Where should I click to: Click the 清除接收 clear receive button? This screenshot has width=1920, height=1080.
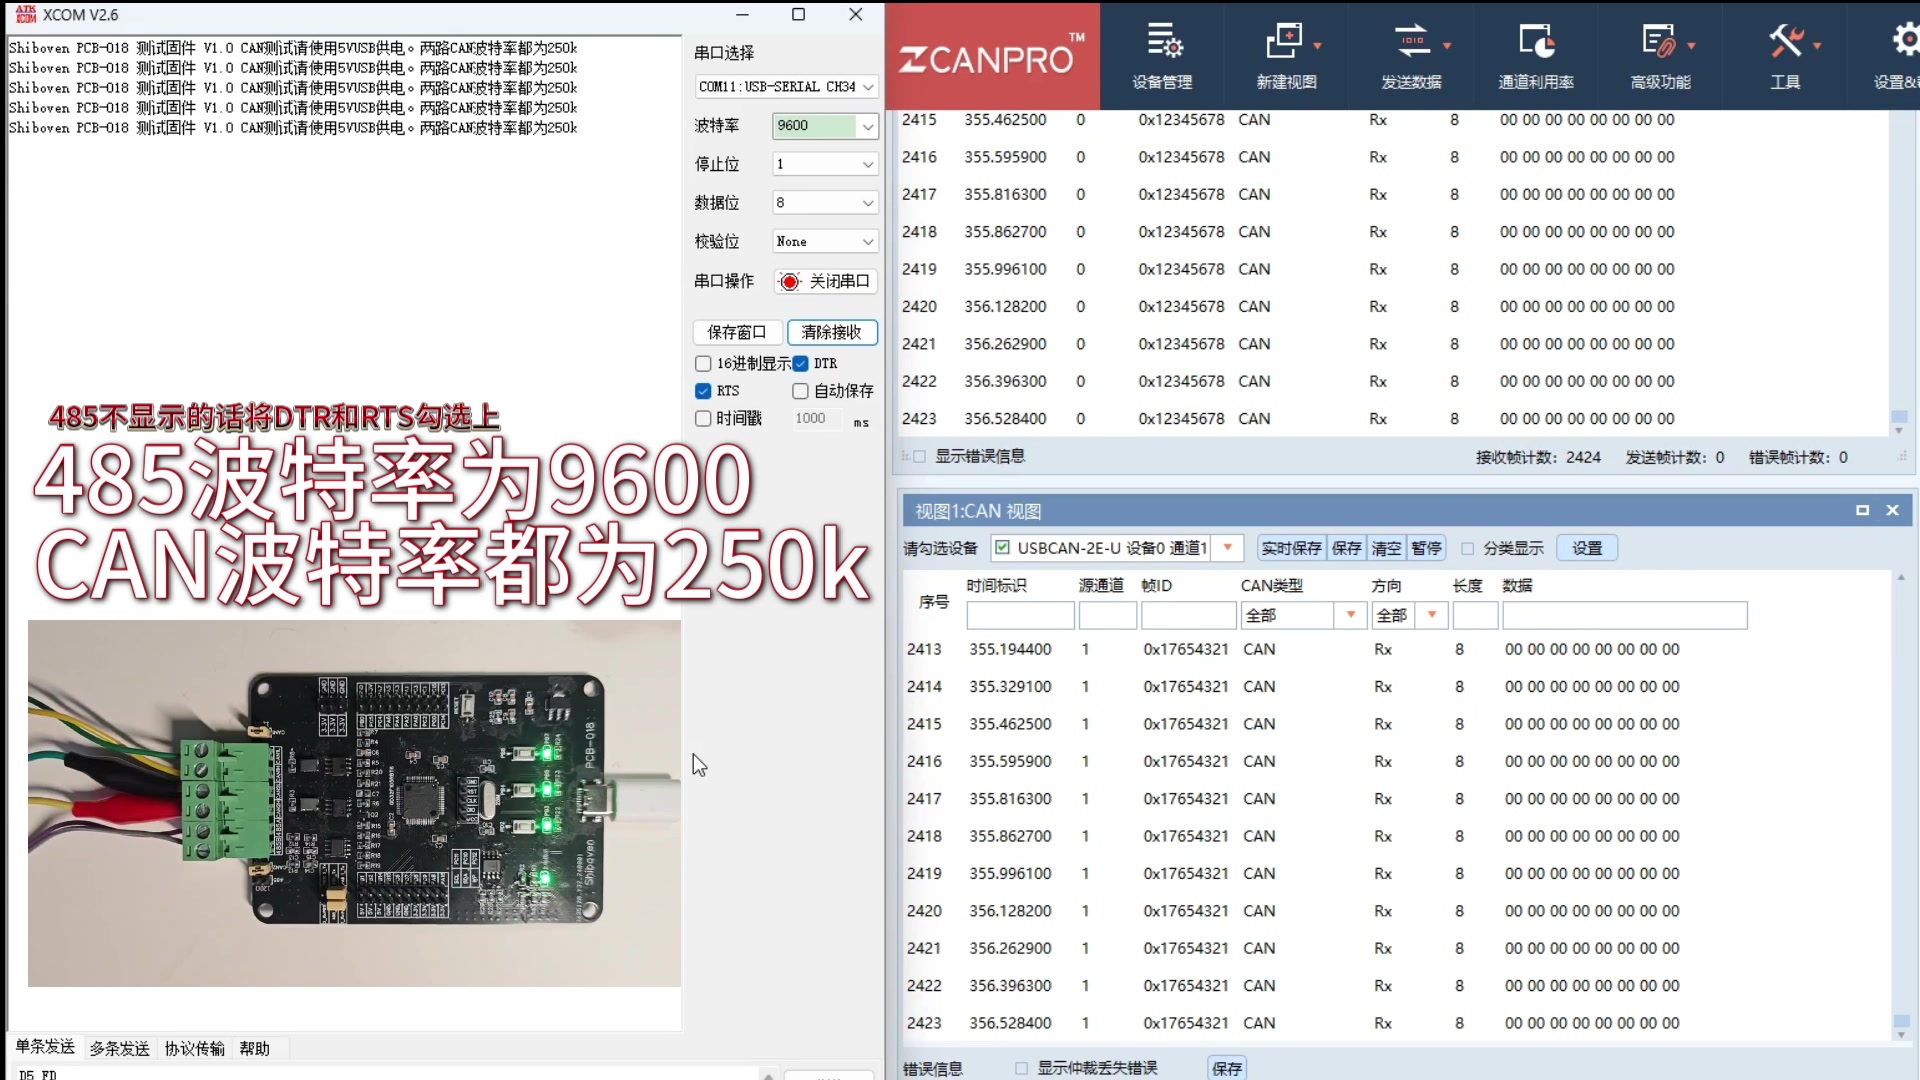(831, 332)
